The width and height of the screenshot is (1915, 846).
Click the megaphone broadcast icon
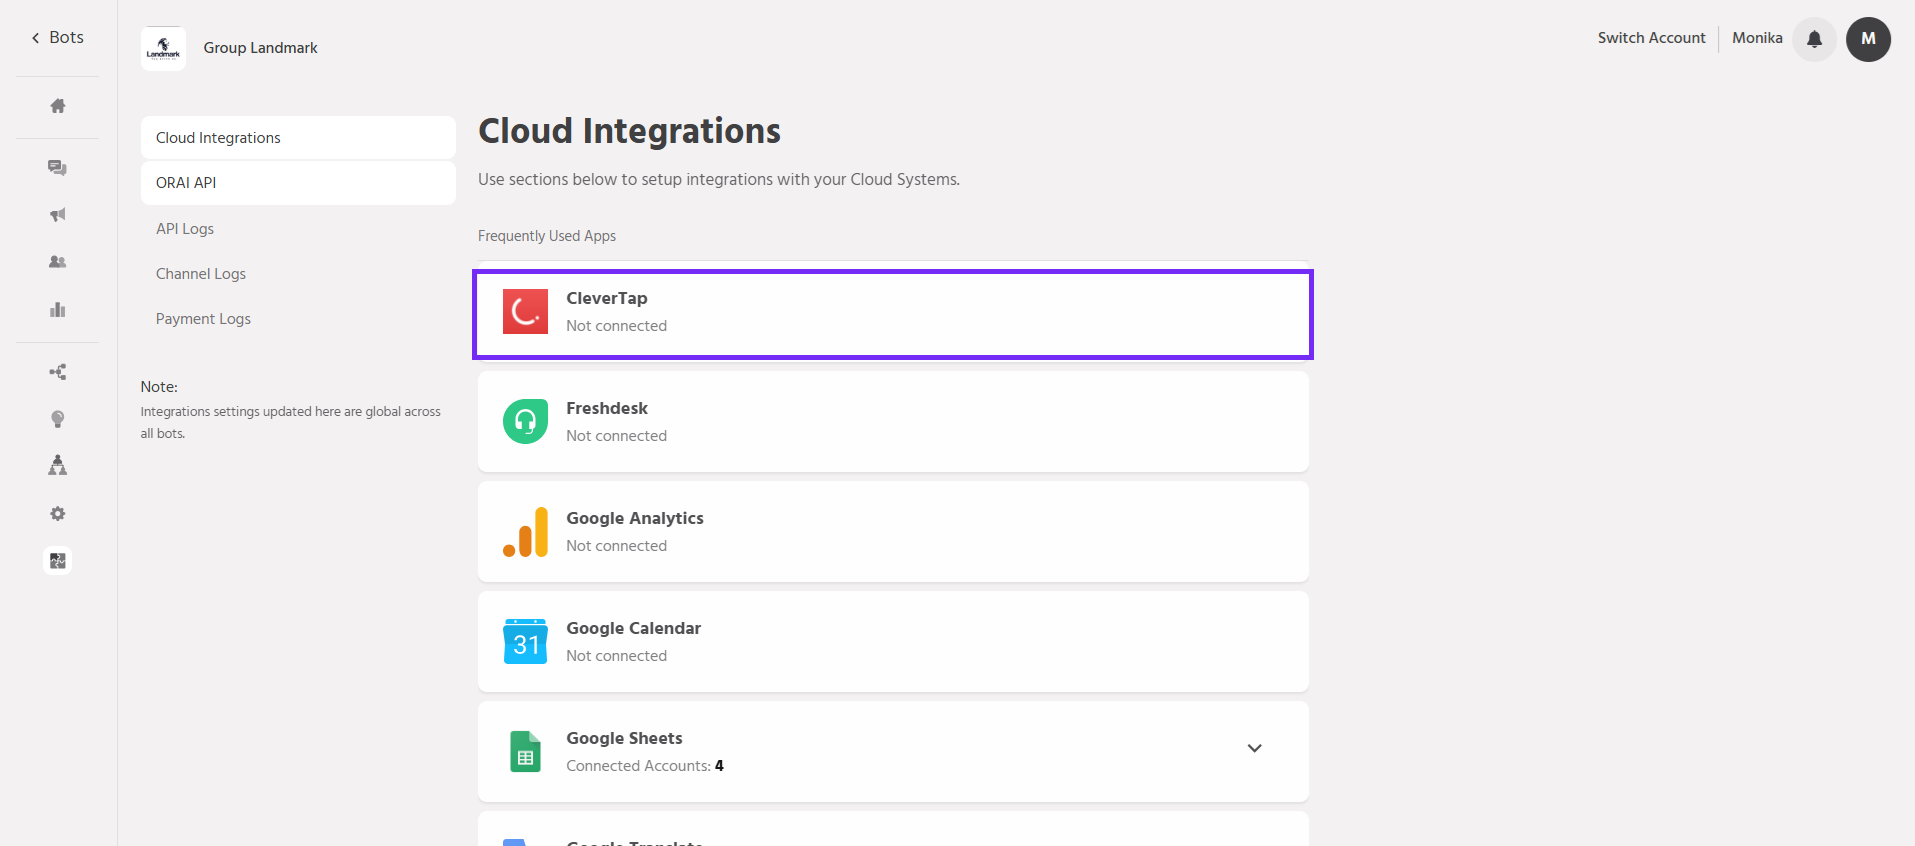tap(58, 215)
